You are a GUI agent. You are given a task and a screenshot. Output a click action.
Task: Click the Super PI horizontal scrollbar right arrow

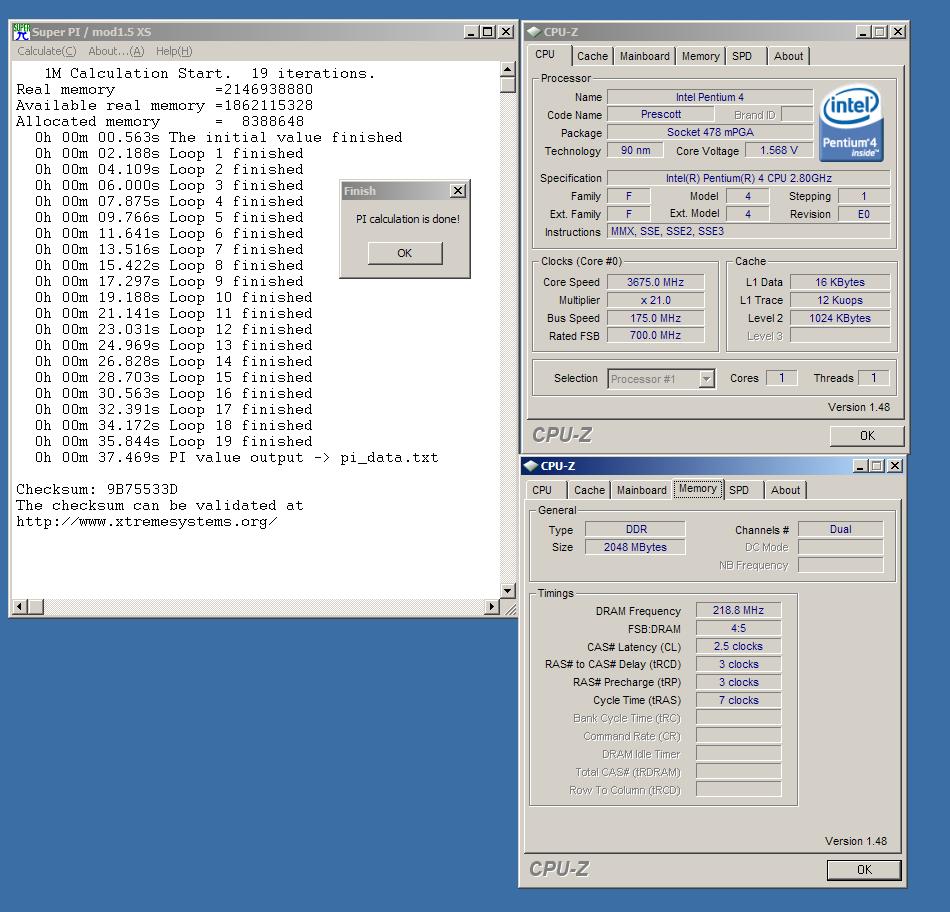tap(492, 606)
